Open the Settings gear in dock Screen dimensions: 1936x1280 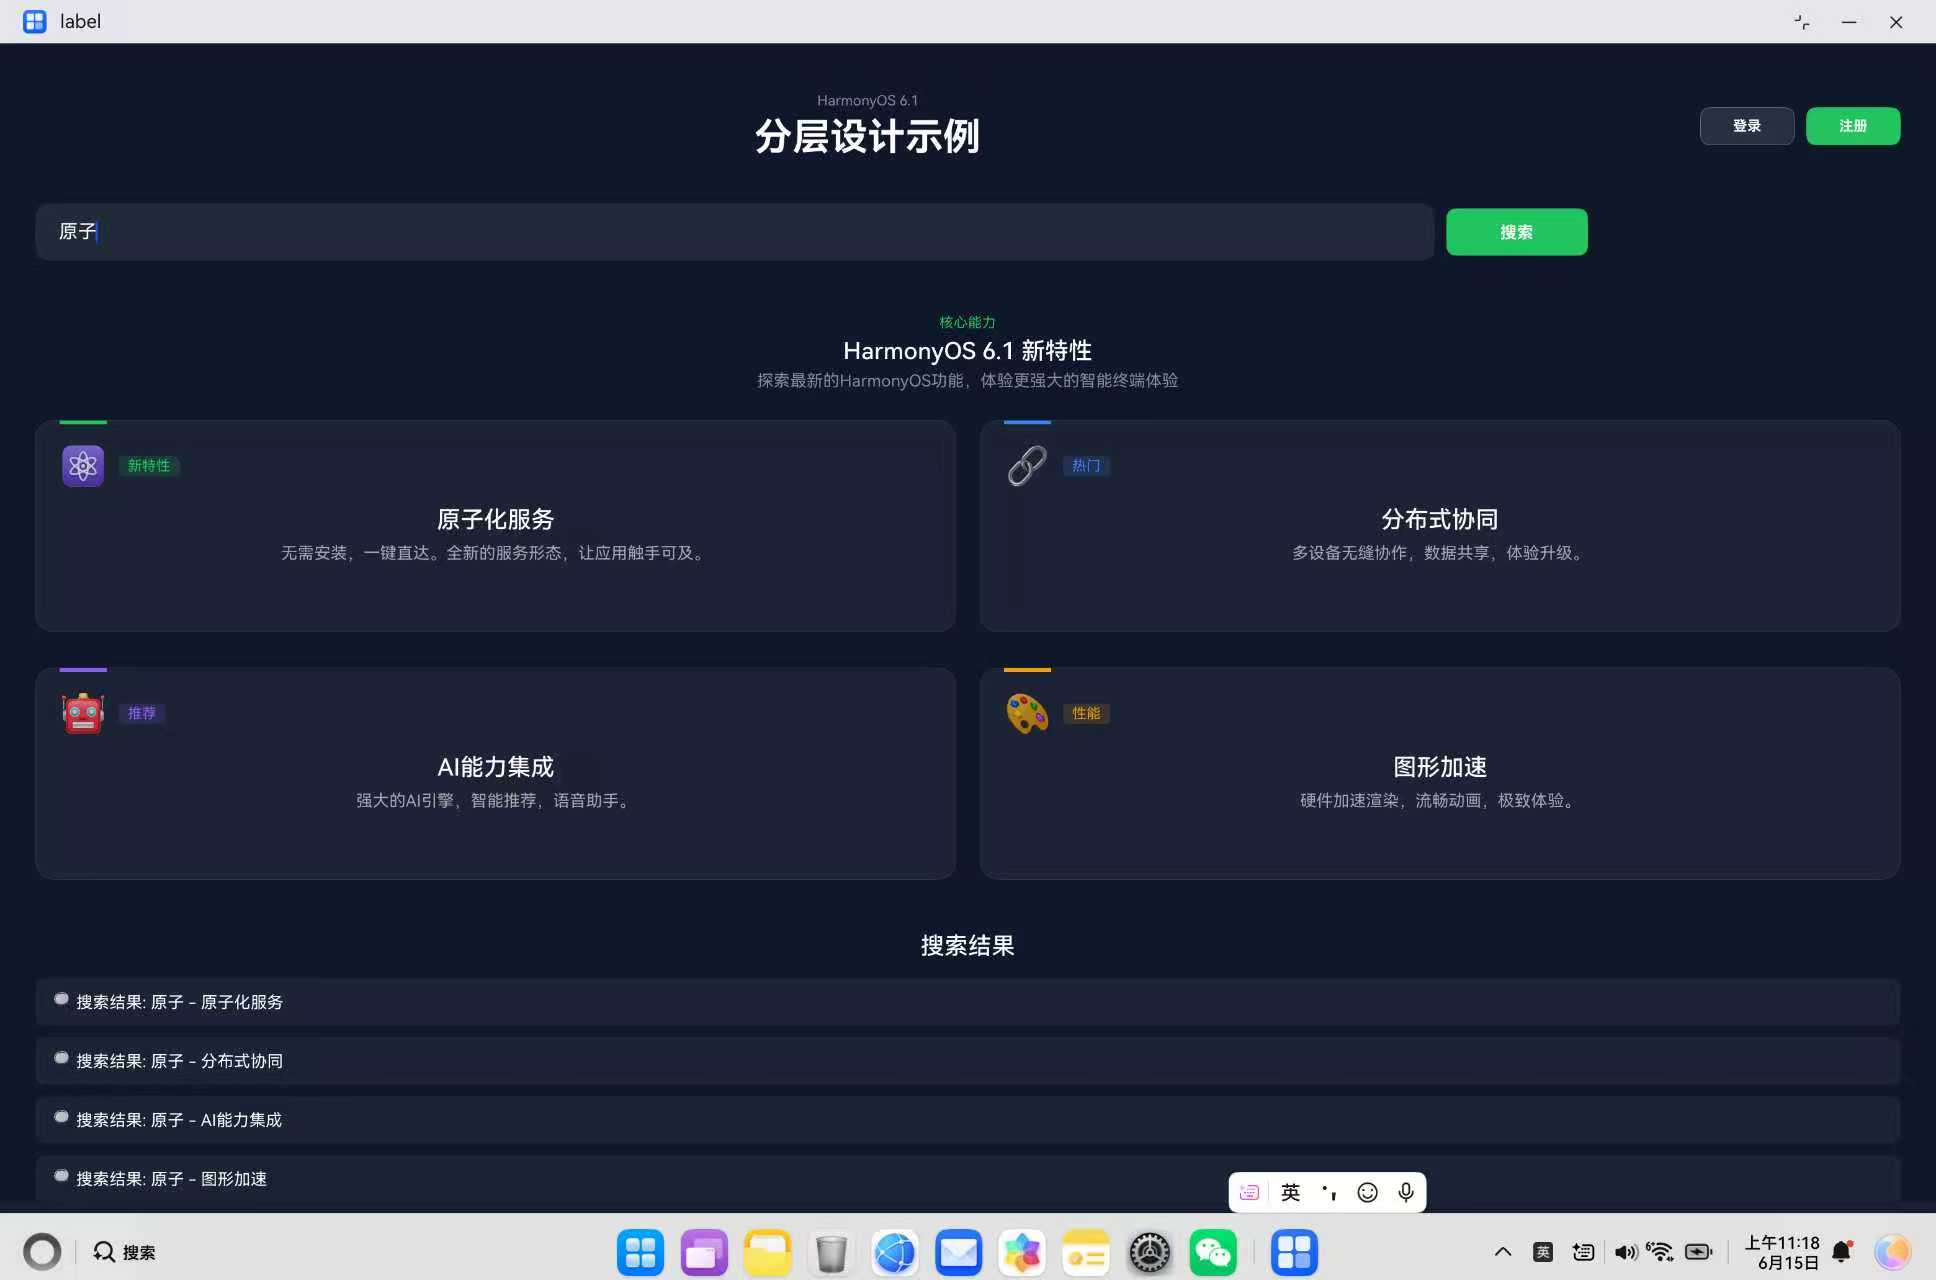[x=1150, y=1252]
